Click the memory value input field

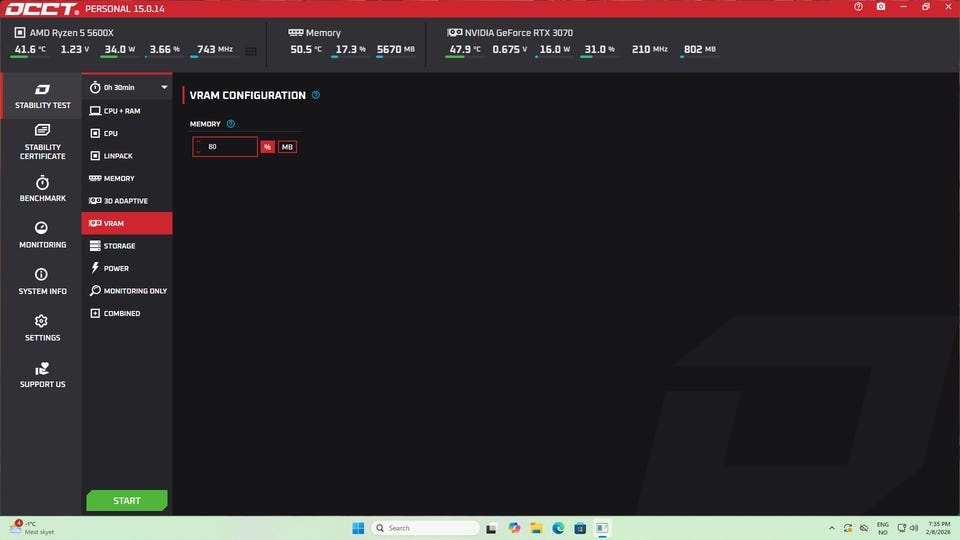225,147
